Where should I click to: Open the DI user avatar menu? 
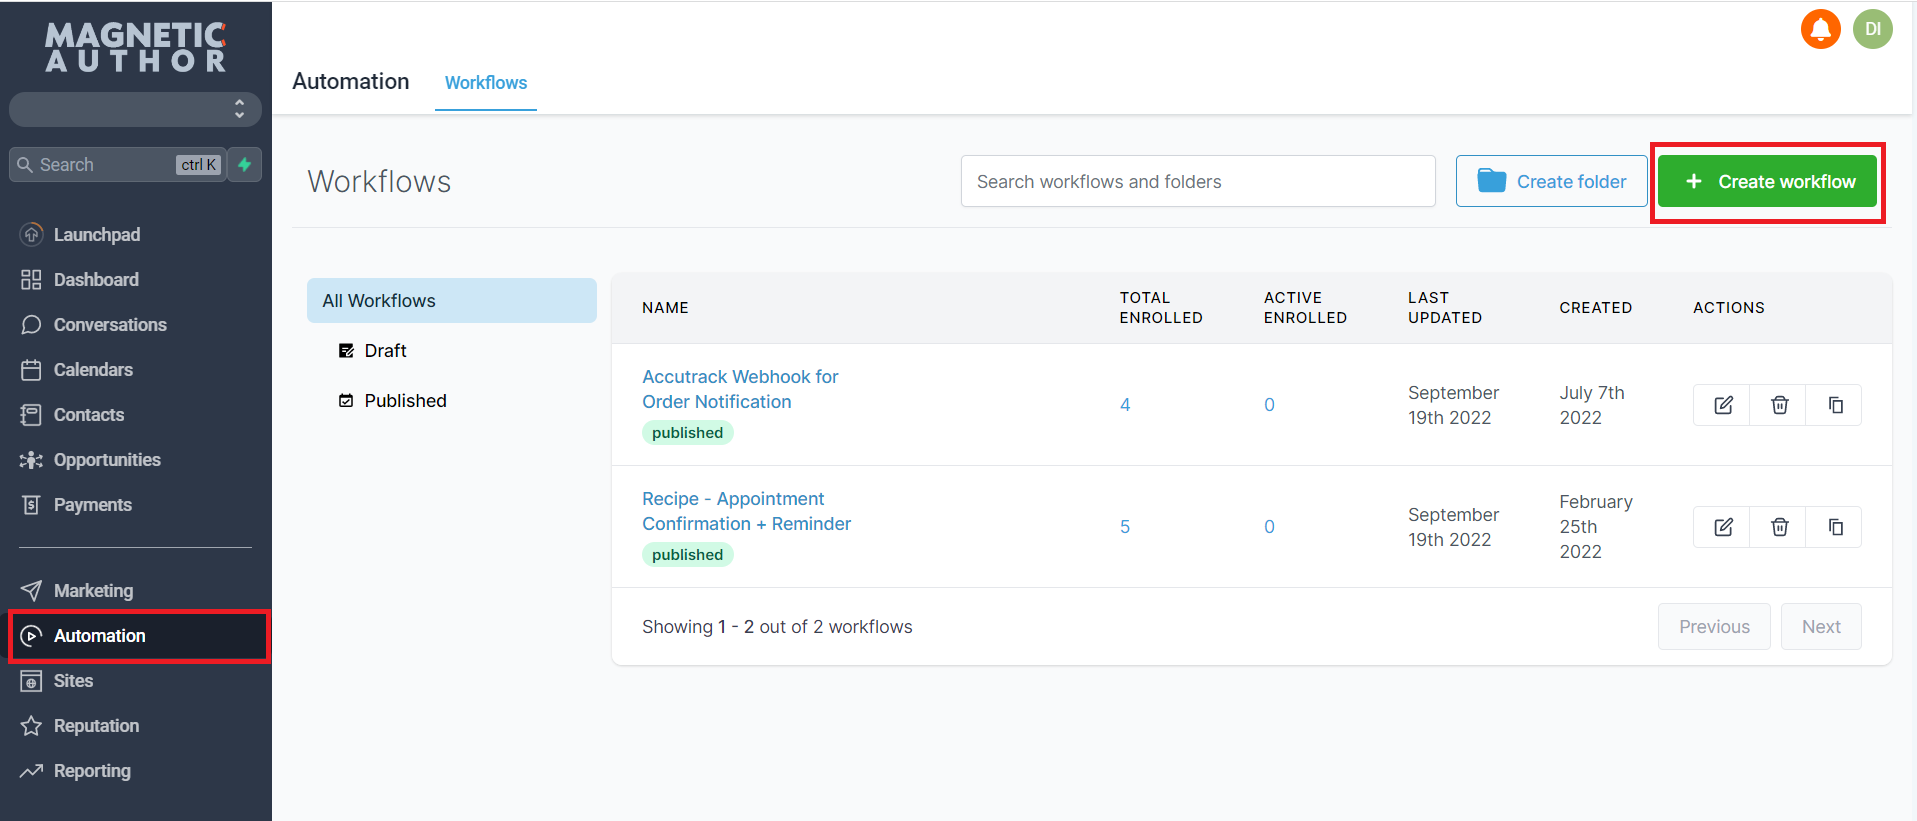pos(1872,29)
